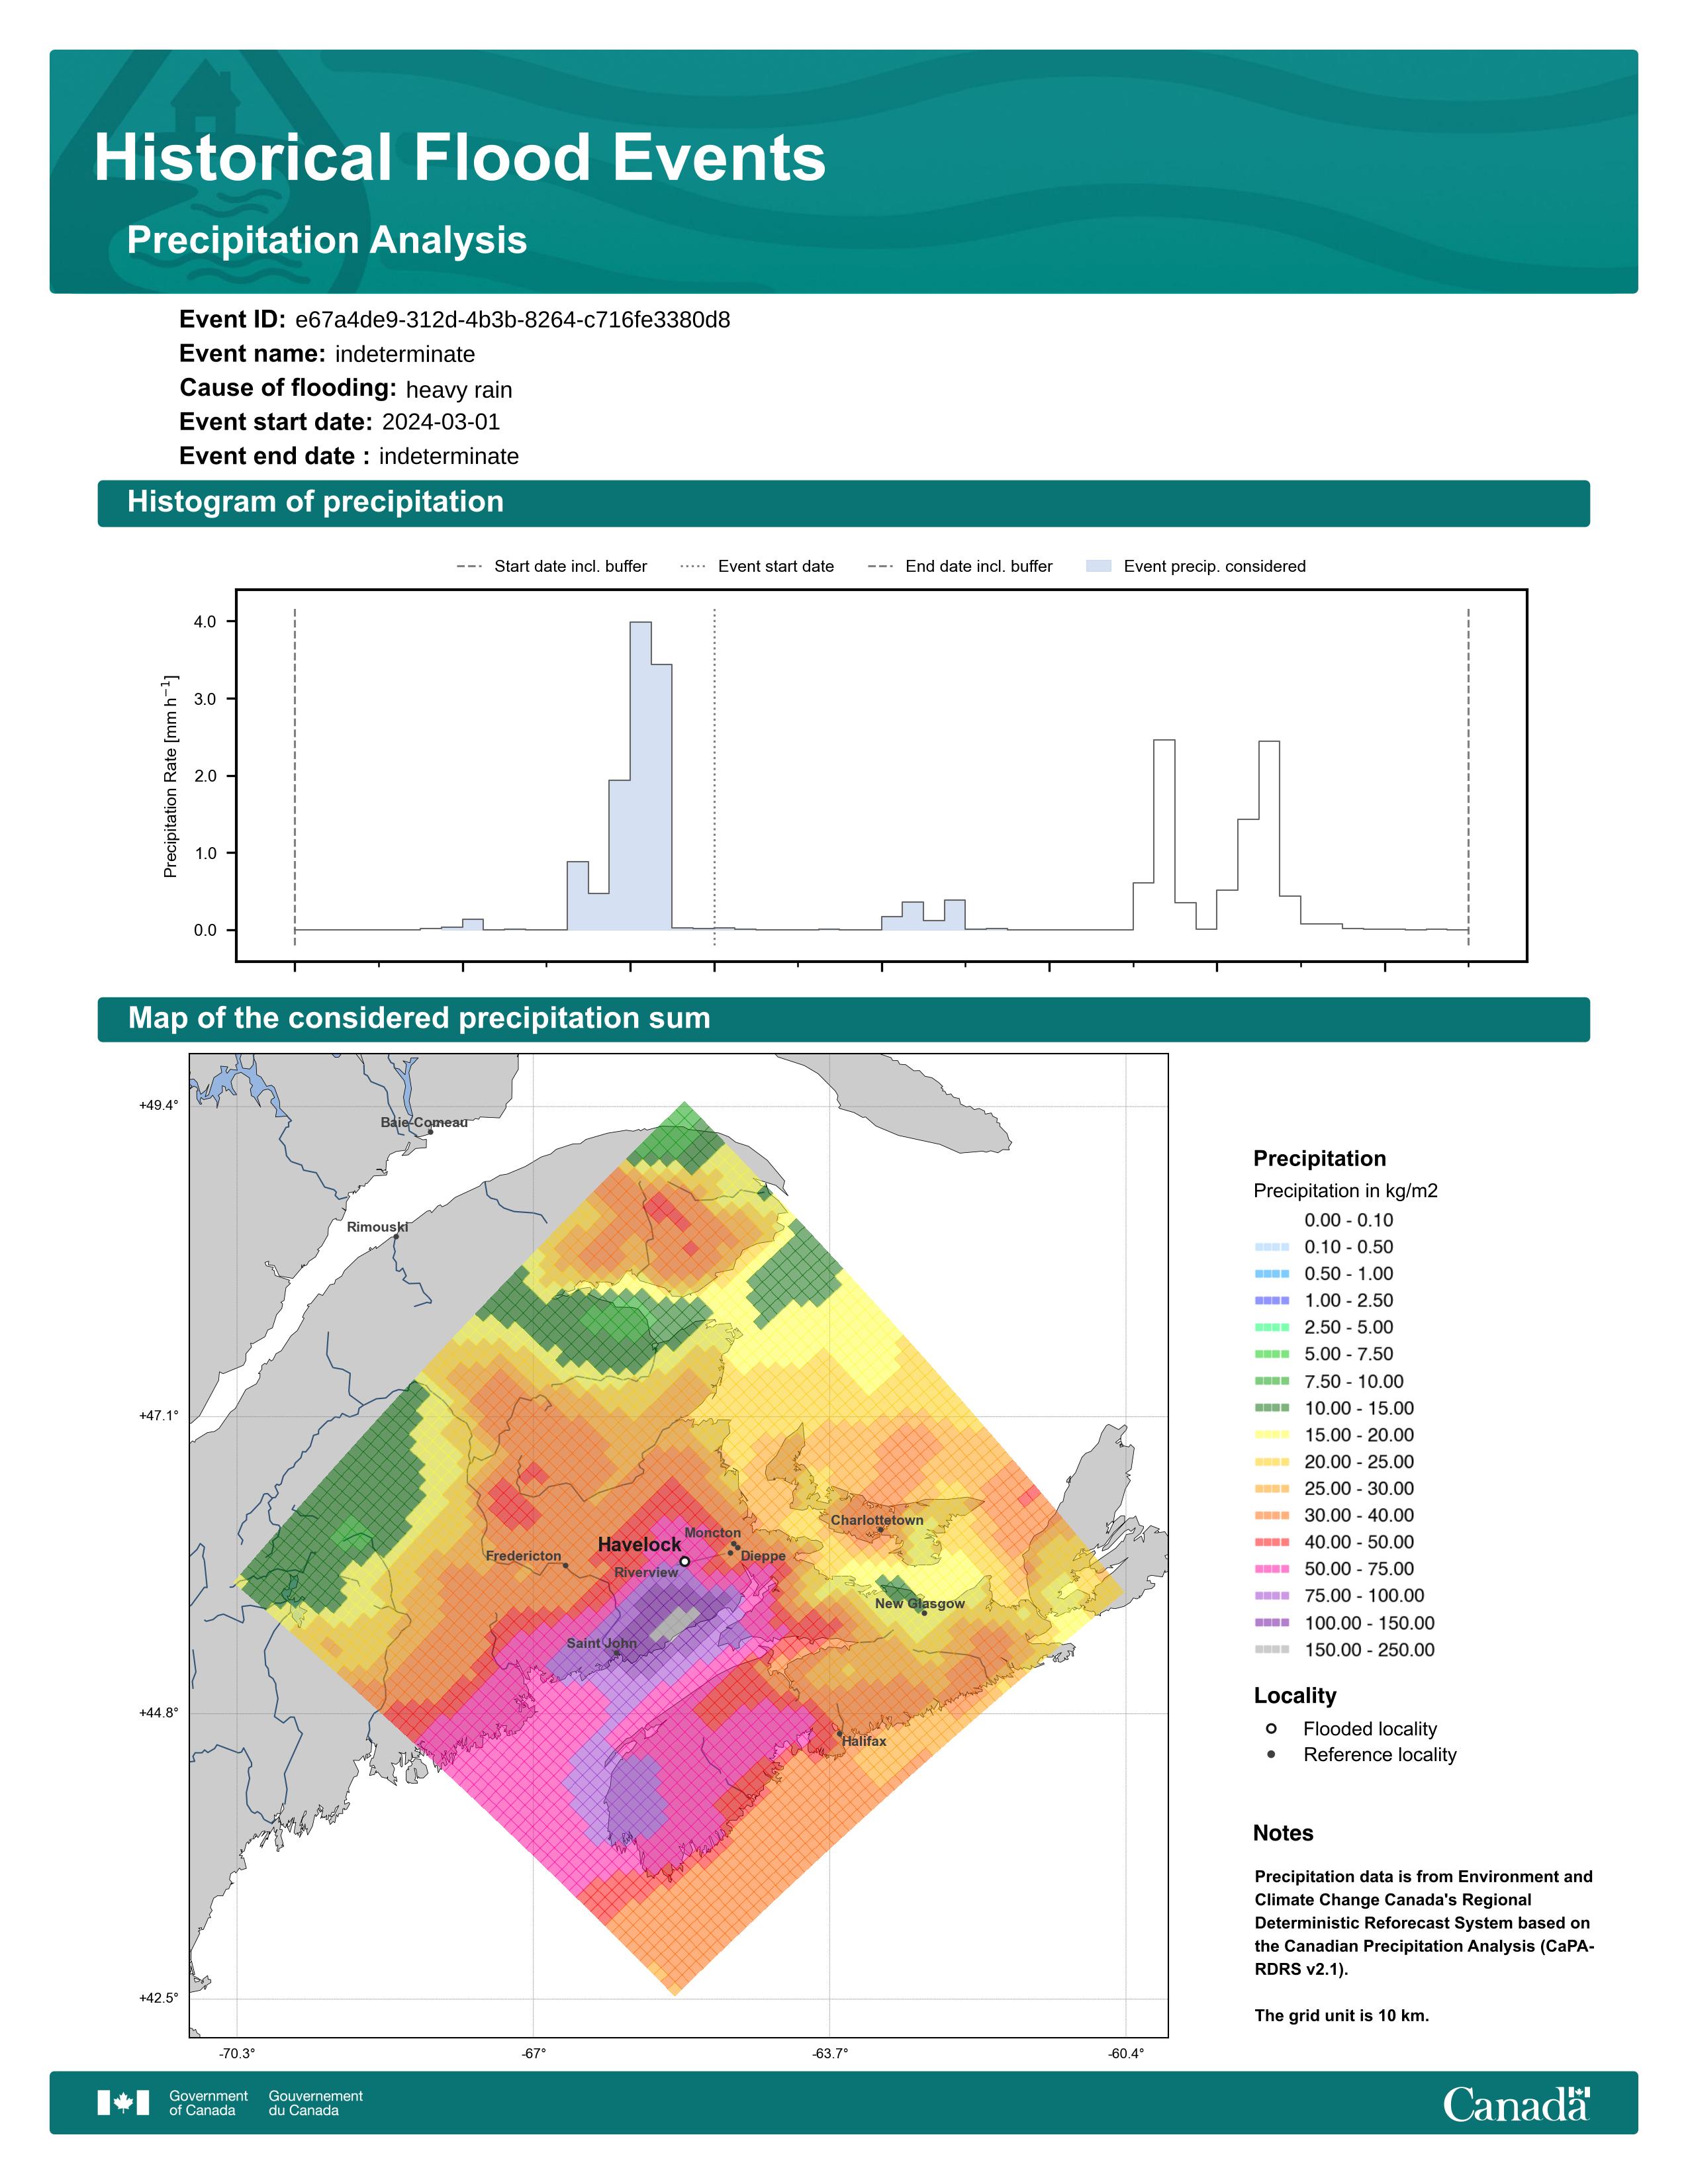Click the 'Notes' heading
This screenshot has height=2184, width=1688.
1283,1833
